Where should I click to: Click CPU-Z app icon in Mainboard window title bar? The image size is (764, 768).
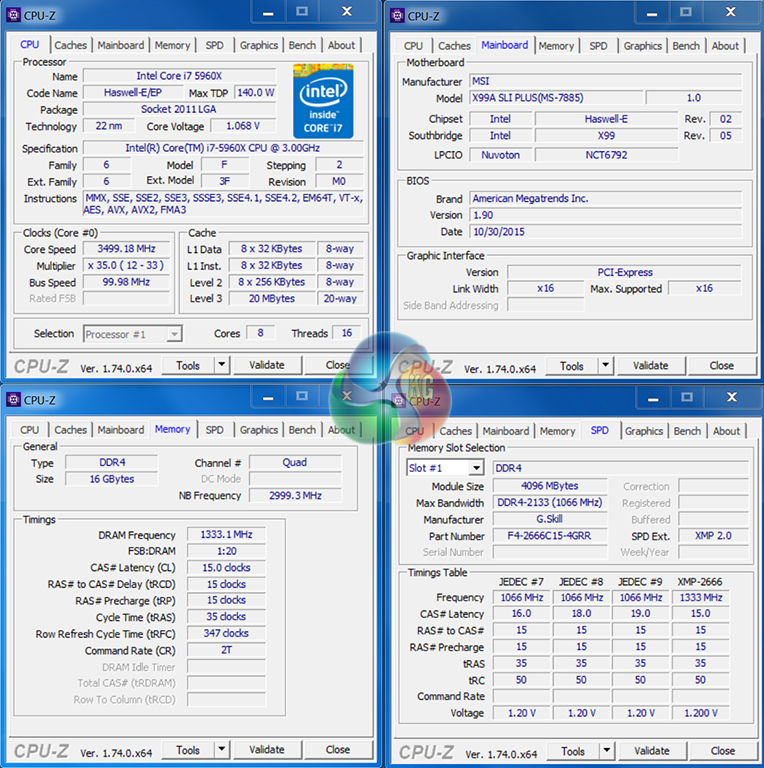[397, 16]
